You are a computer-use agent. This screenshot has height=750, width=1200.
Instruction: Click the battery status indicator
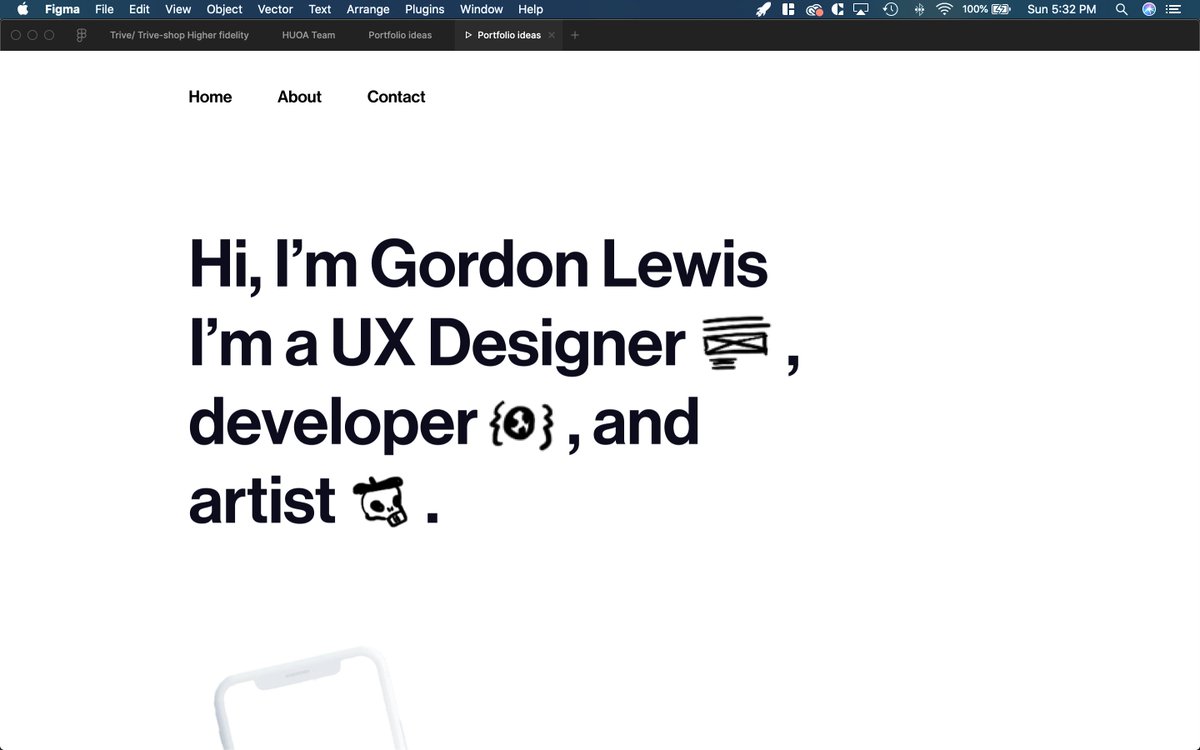point(986,9)
